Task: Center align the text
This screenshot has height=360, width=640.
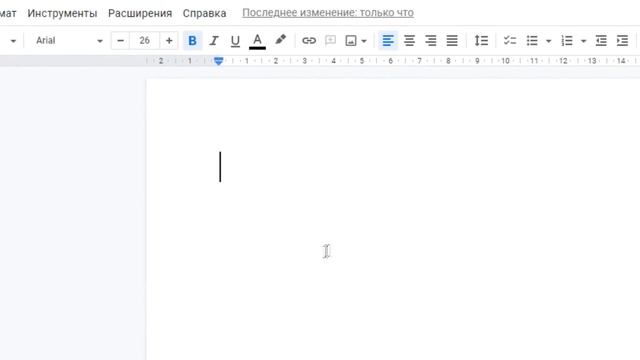Action: pos(409,40)
